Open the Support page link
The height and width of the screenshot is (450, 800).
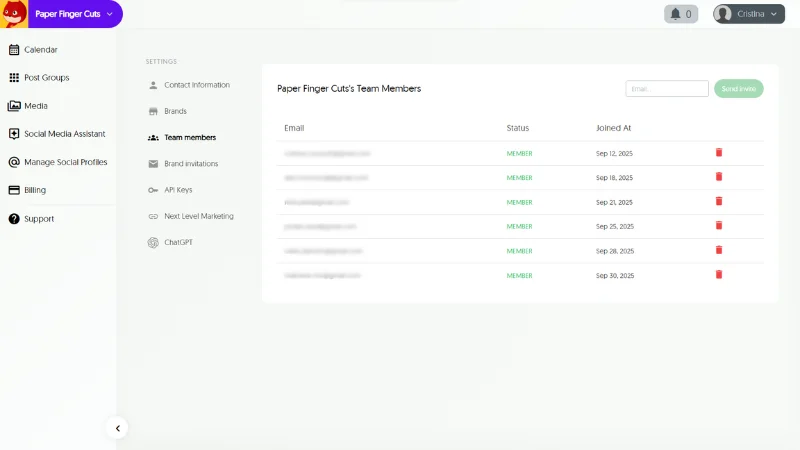[39, 219]
